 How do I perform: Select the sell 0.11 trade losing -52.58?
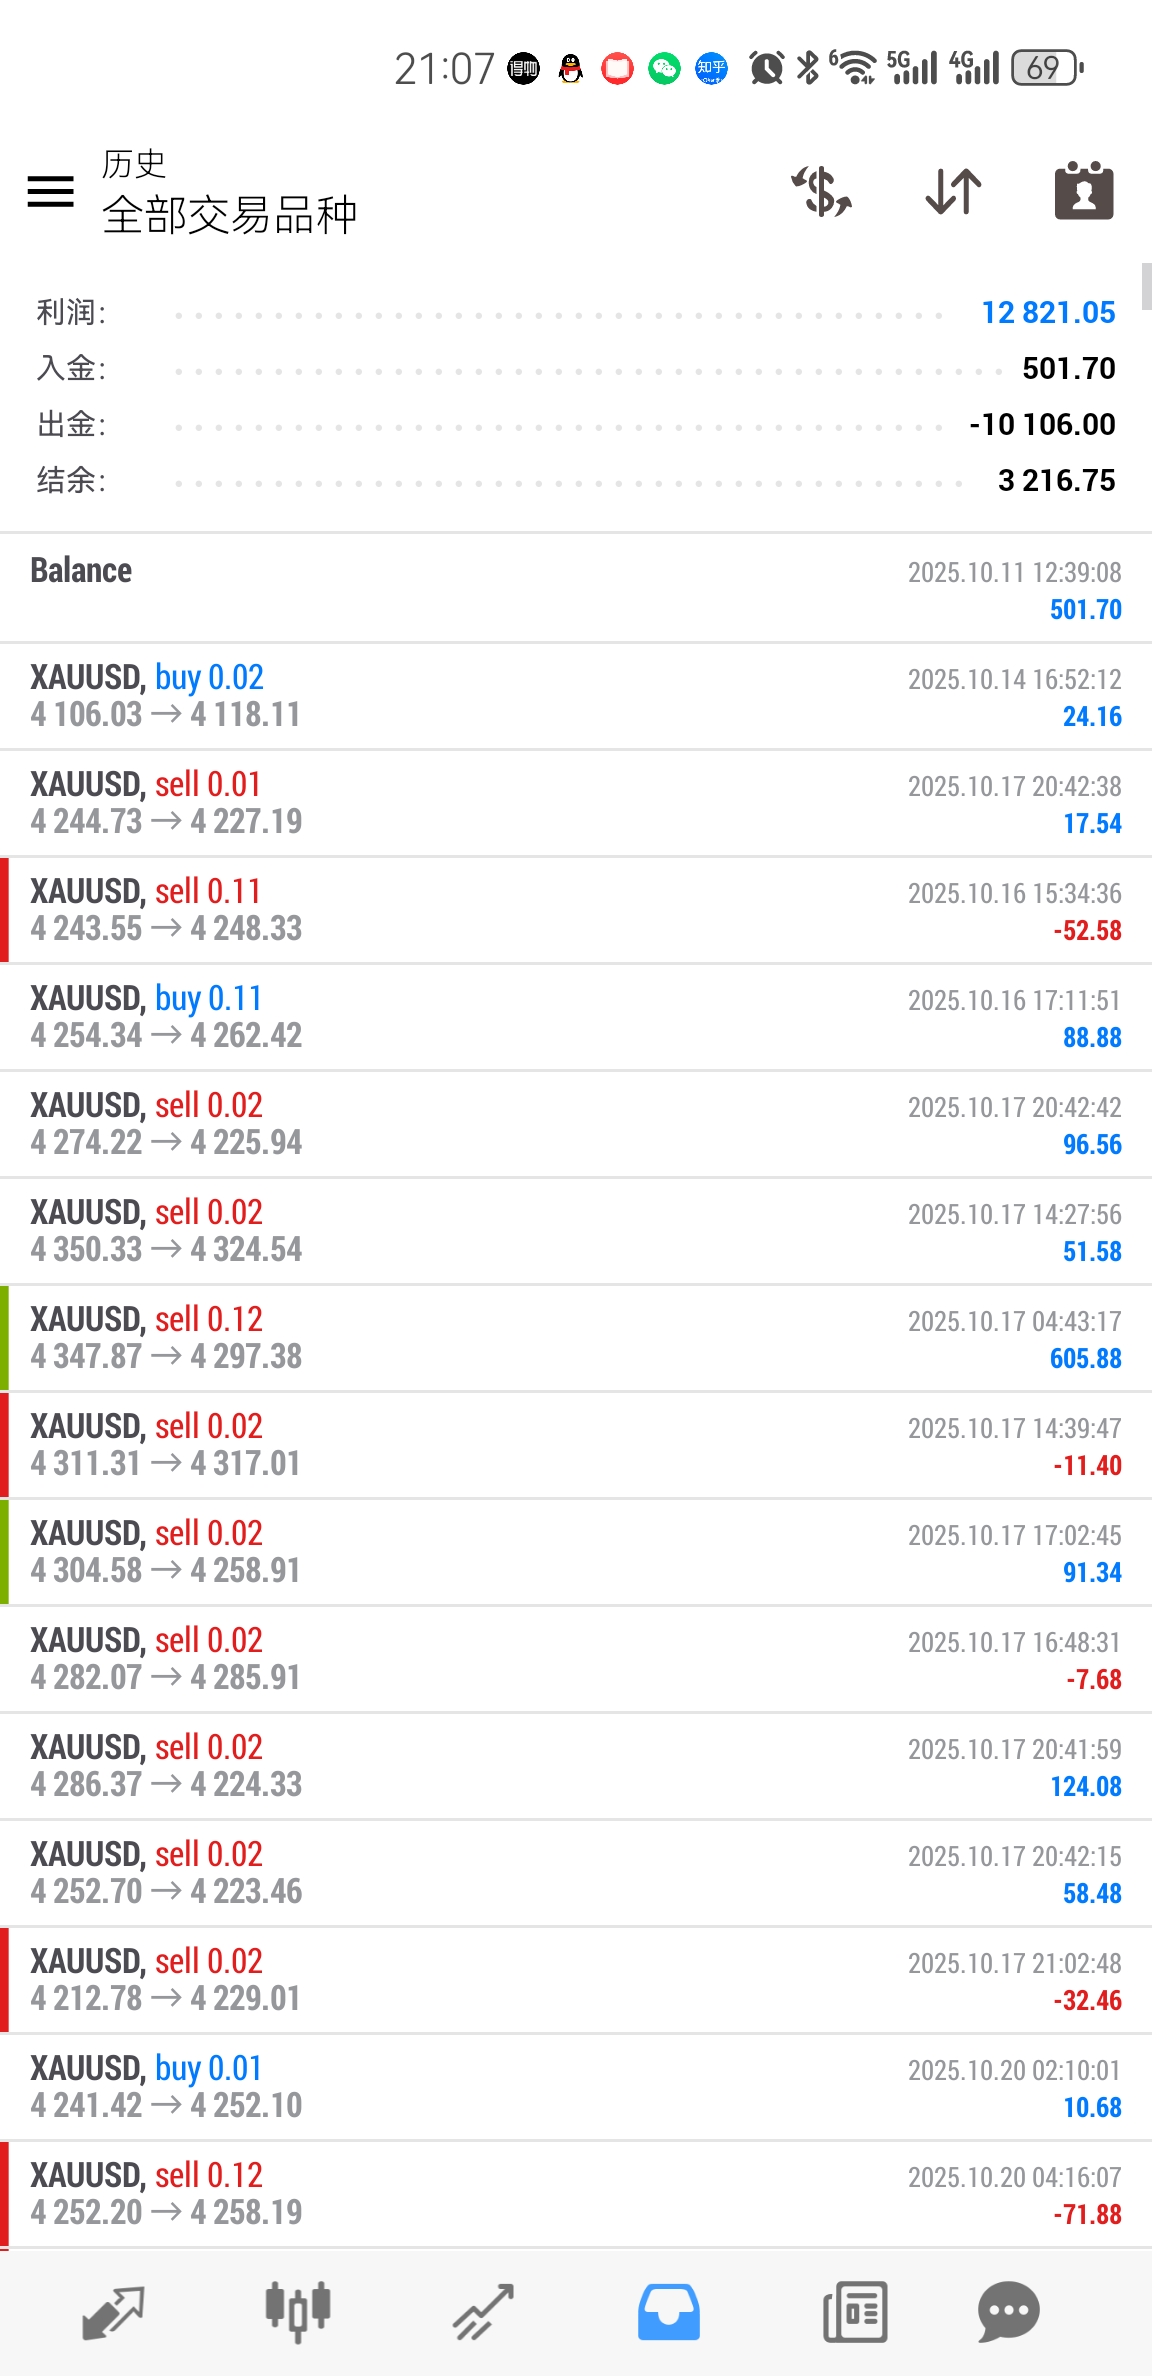pos(576,910)
